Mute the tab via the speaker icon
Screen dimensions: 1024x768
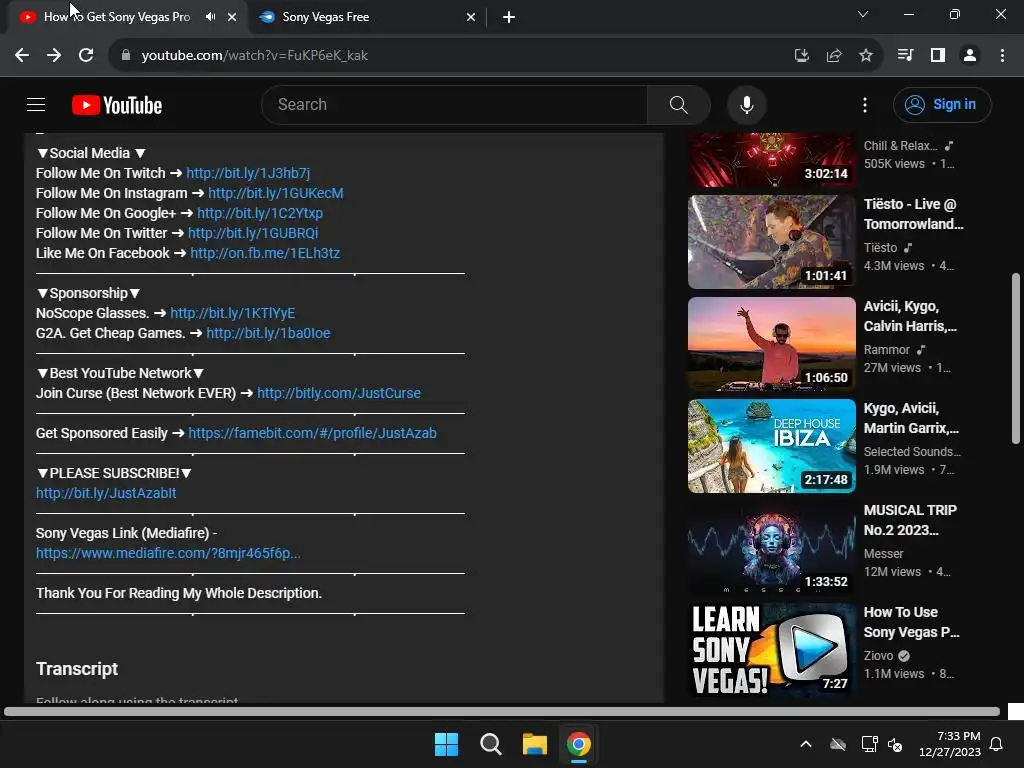(x=210, y=17)
